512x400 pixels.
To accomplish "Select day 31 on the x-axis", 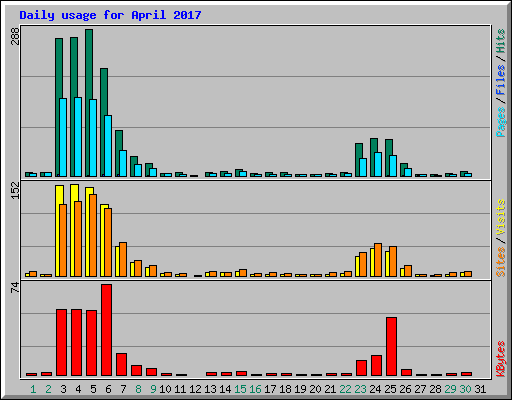I will pos(480,389).
